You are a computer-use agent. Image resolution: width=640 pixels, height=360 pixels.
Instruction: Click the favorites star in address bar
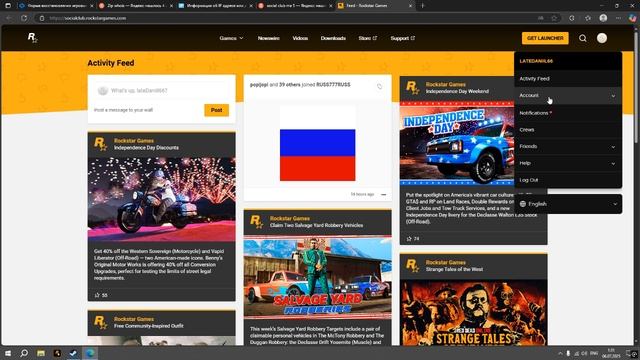[554, 18]
